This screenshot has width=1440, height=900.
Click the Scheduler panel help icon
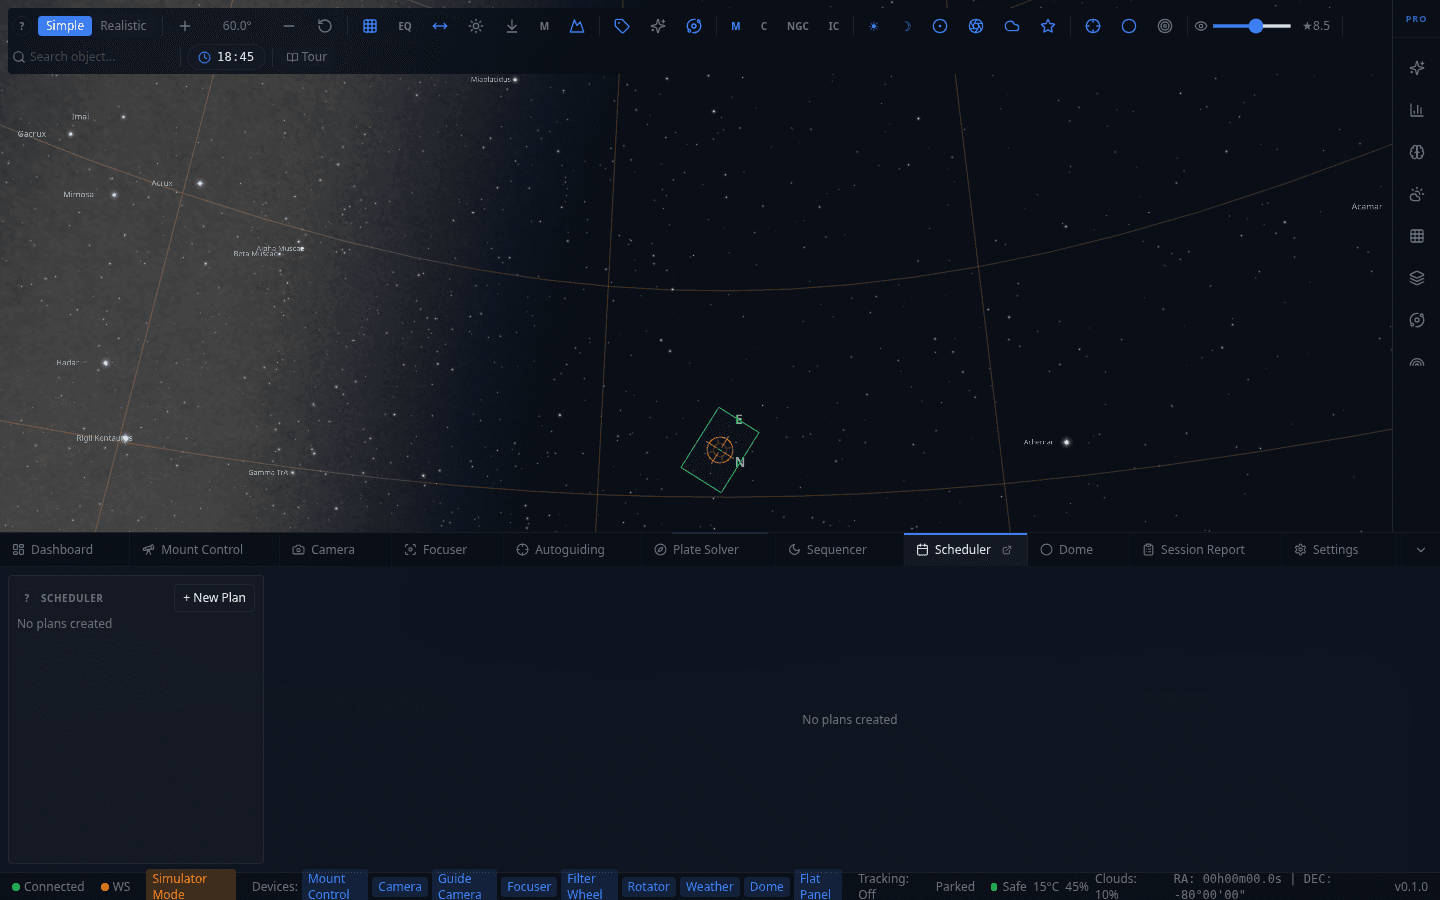click(26, 598)
